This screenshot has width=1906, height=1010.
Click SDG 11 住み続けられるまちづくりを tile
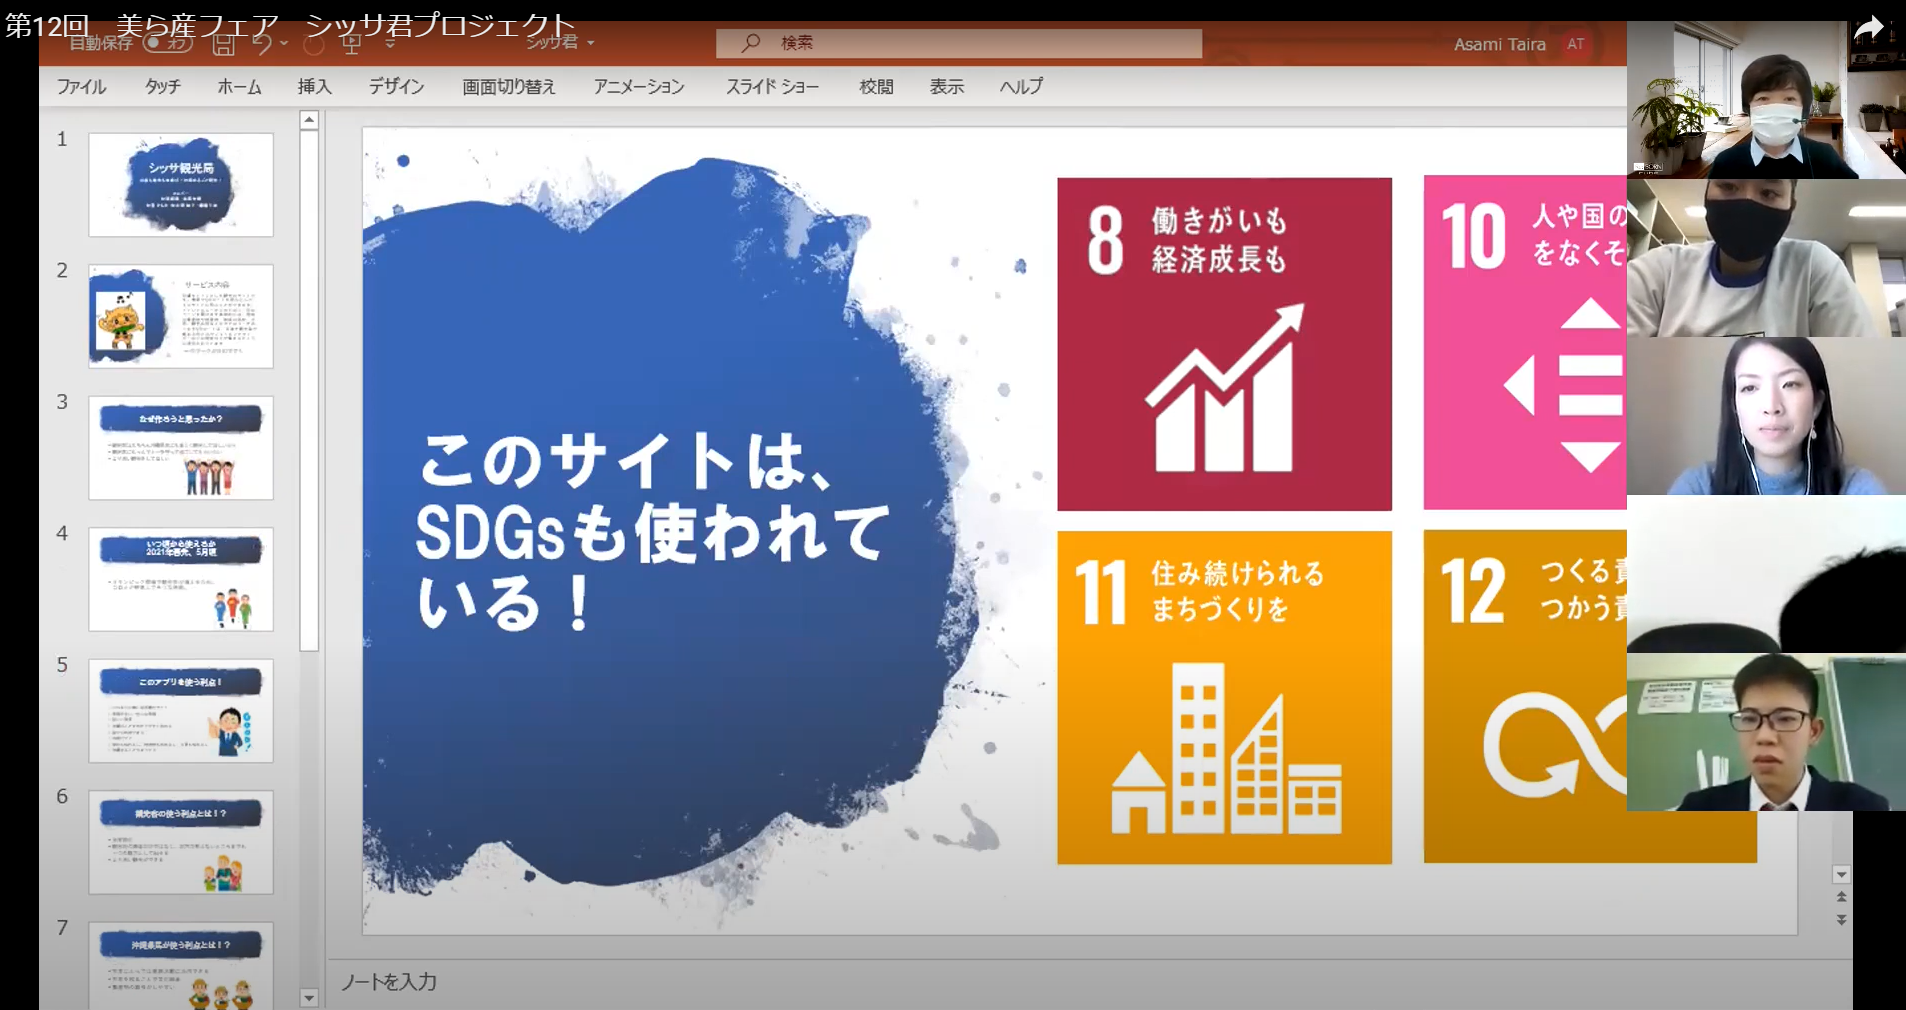(1224, 697)
